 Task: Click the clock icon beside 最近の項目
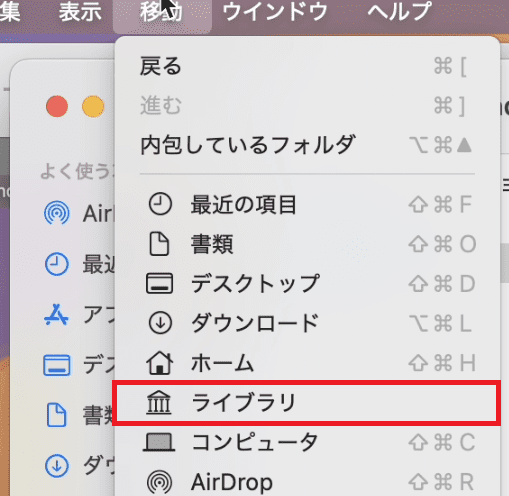pyautogui.click(x=160, y=204)
